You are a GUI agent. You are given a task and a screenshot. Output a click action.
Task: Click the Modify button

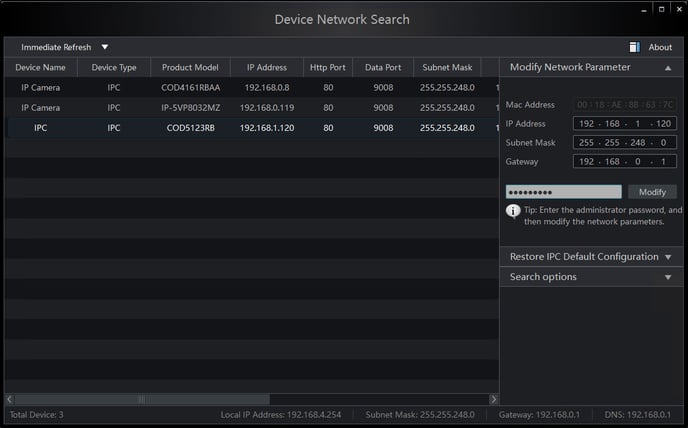[x=652, y=192]
